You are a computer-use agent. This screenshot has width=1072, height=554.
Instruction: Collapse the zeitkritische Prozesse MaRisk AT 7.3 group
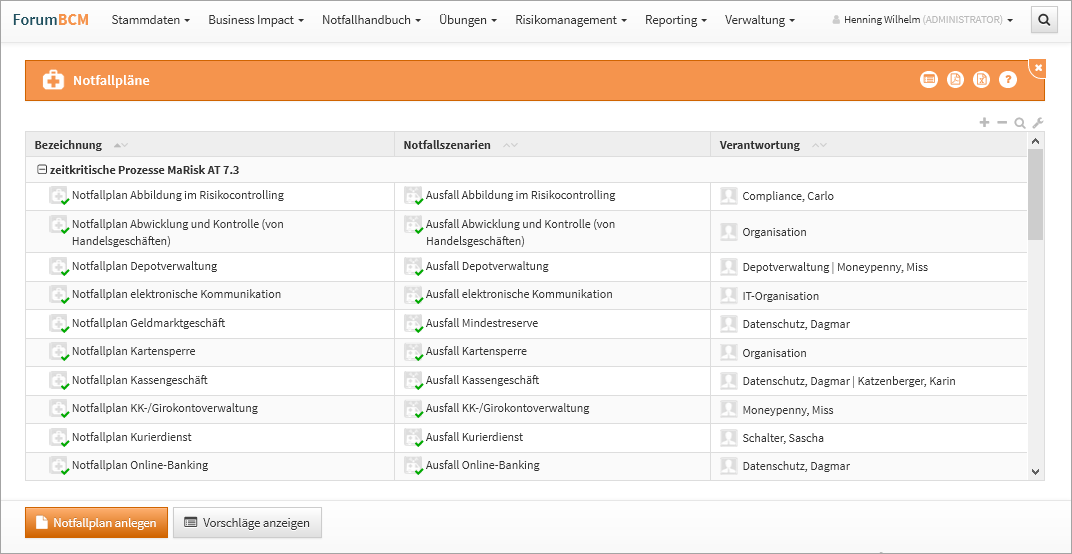tap(42, 170)
